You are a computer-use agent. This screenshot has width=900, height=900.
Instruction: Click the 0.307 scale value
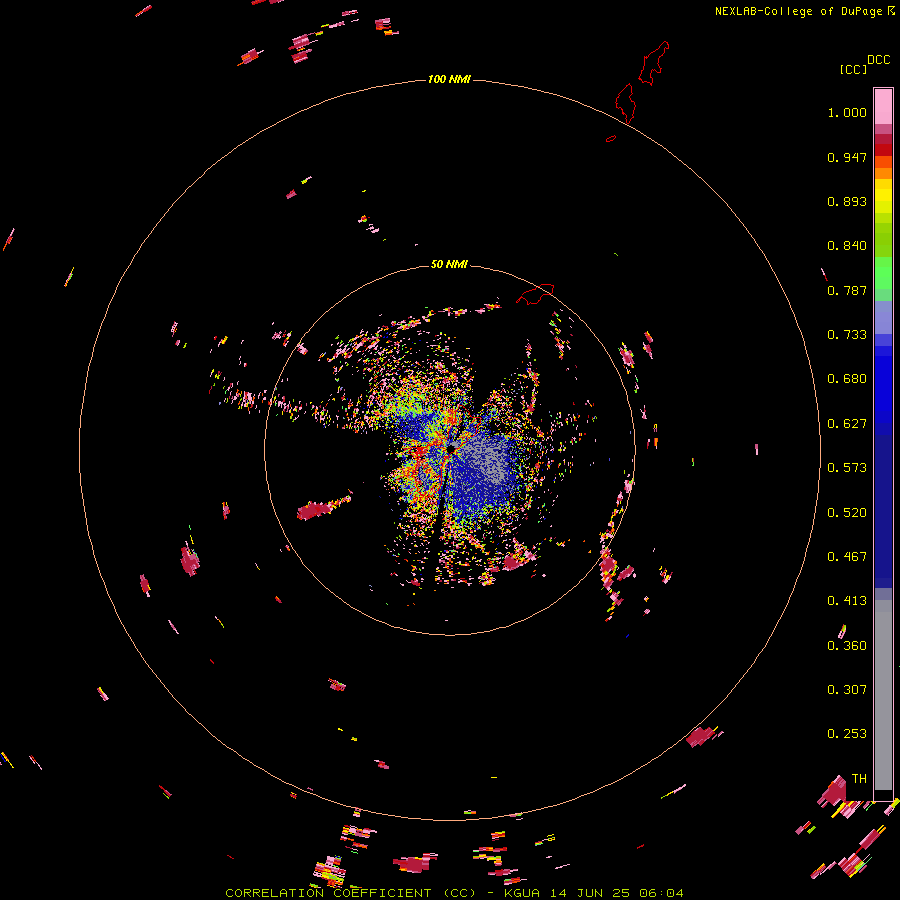(x=847, y=690)
